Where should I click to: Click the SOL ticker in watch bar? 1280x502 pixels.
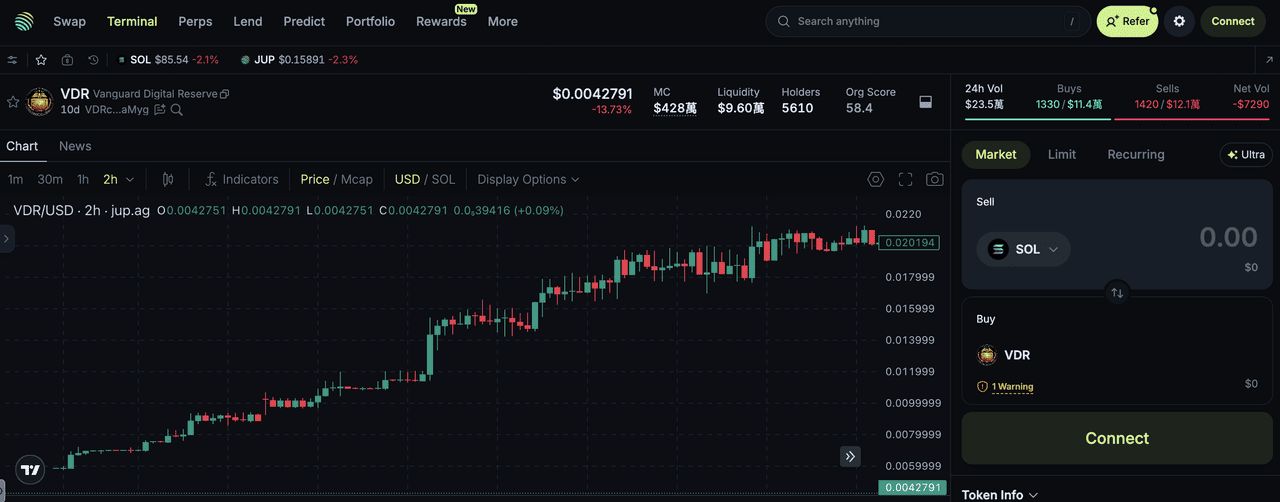167,60
